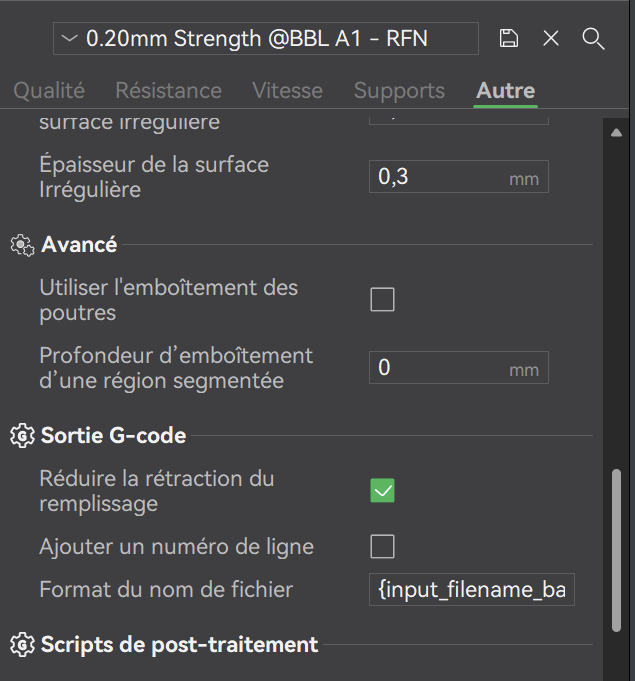Open the settings search magnifier icon

coord(593,39)
